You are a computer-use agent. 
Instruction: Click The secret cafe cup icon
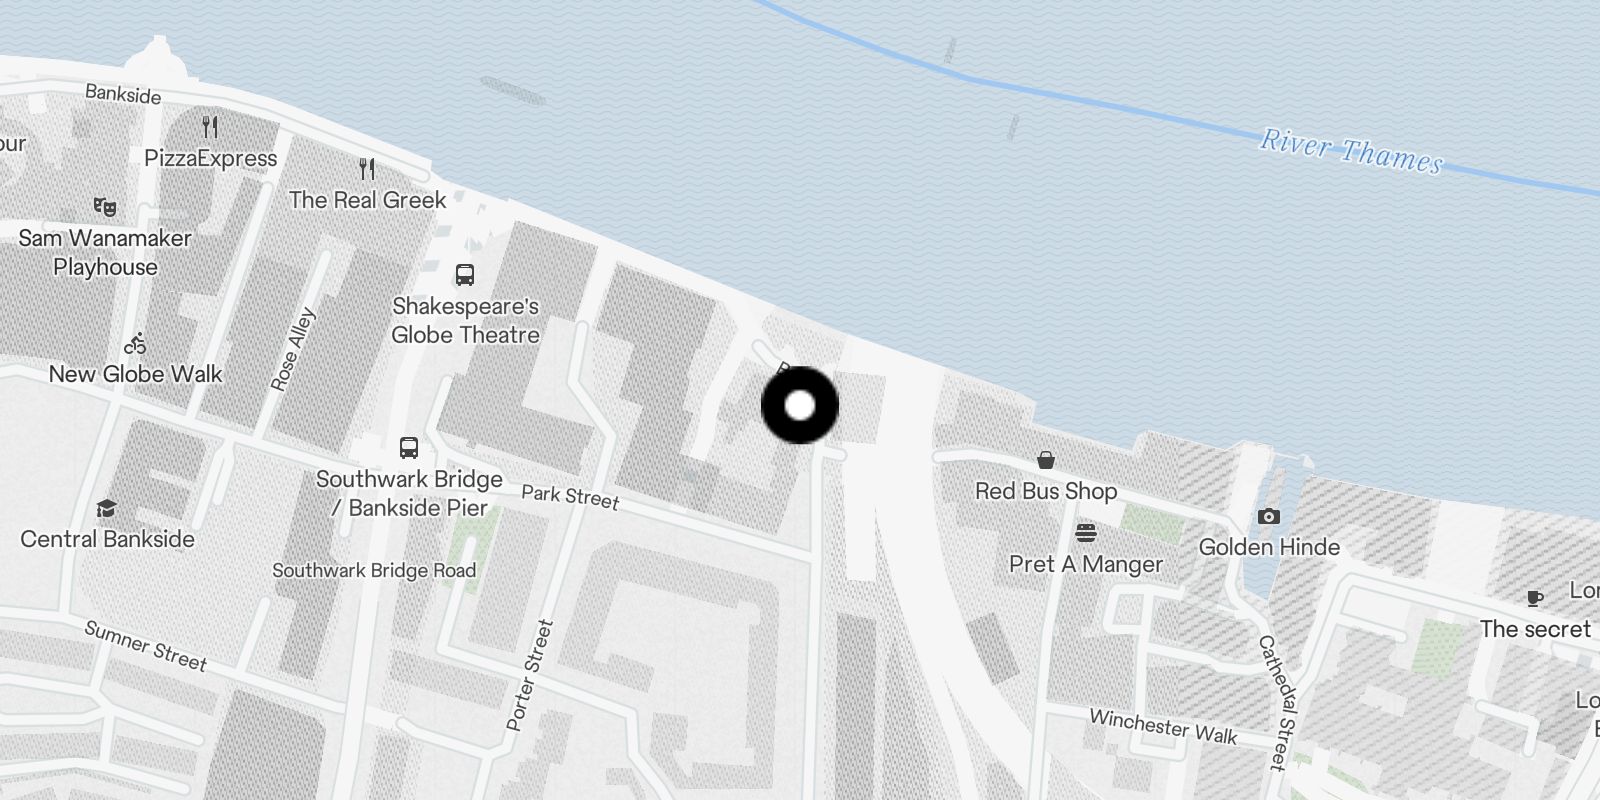[1535, 598]
